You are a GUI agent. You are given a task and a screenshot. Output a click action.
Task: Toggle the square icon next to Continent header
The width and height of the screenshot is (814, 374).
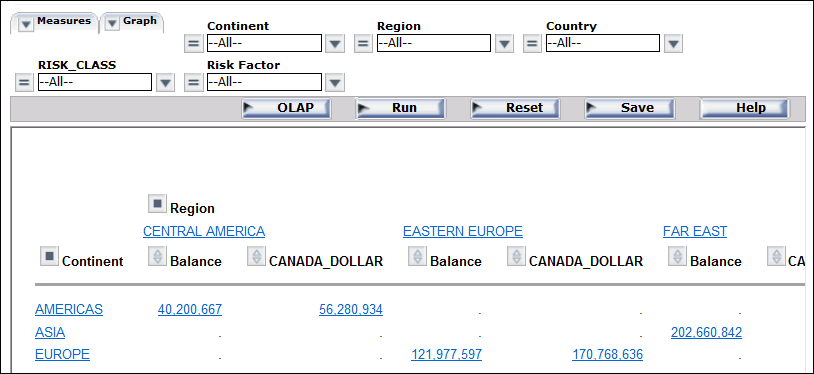point(50,257)
